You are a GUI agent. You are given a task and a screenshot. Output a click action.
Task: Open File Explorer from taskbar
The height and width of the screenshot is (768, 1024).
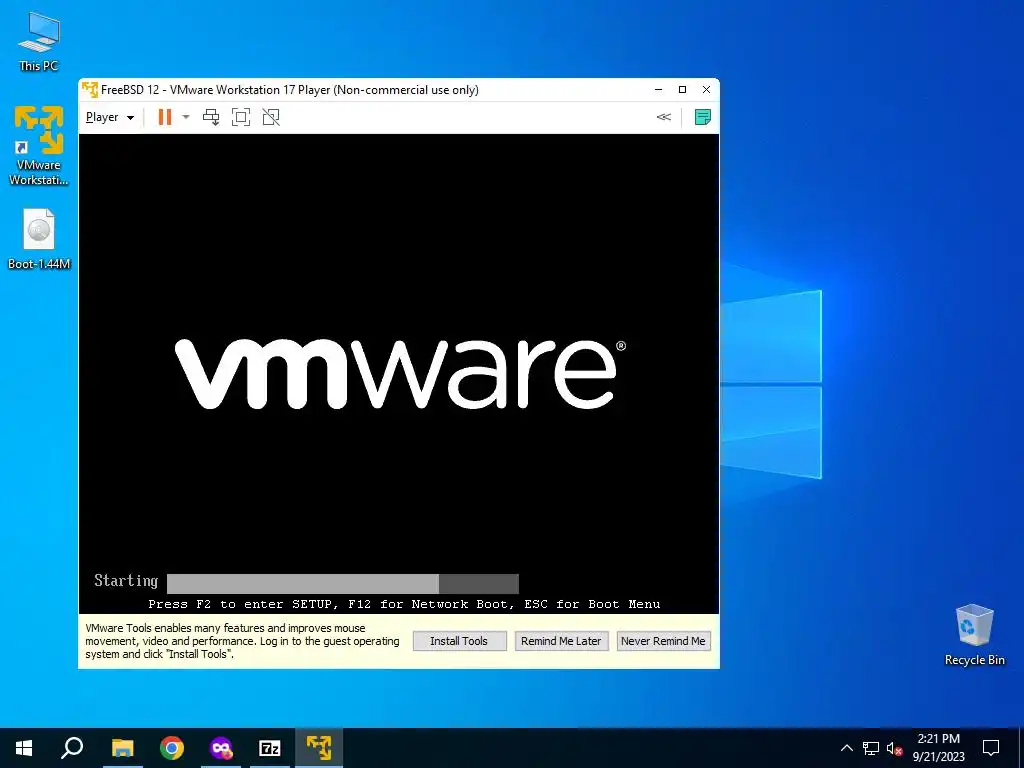(122, 748)
